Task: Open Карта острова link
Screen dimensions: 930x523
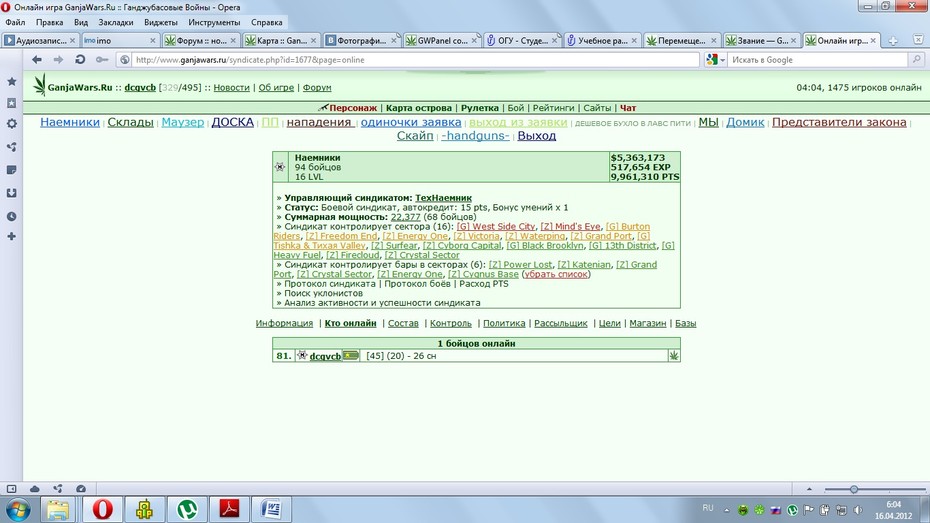Action: 419,108
